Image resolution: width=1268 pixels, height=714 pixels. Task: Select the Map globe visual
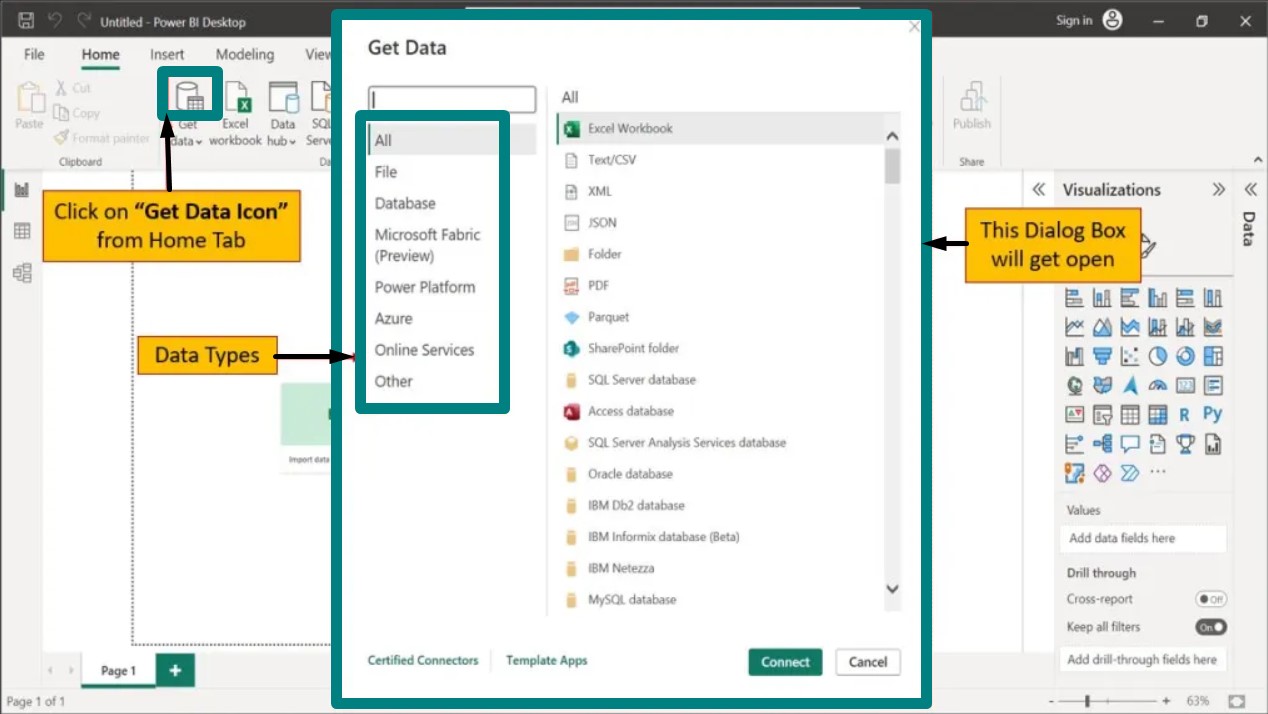(x=1075, y=385)
